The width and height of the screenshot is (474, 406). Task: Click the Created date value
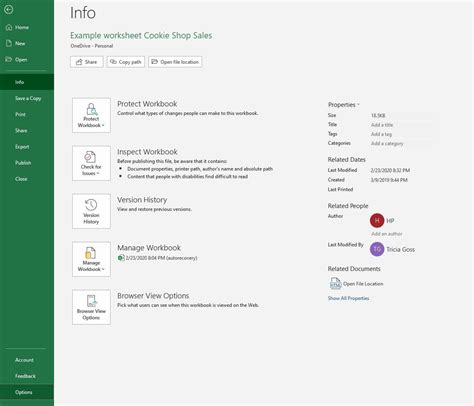[x=389, y=180]
